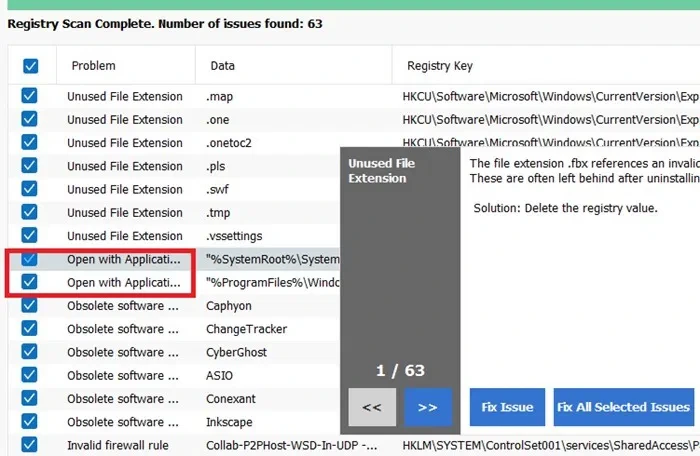This screenshot has width=700, height=456.
Task: Go to next issue with >> button
Action: point(428,407)
